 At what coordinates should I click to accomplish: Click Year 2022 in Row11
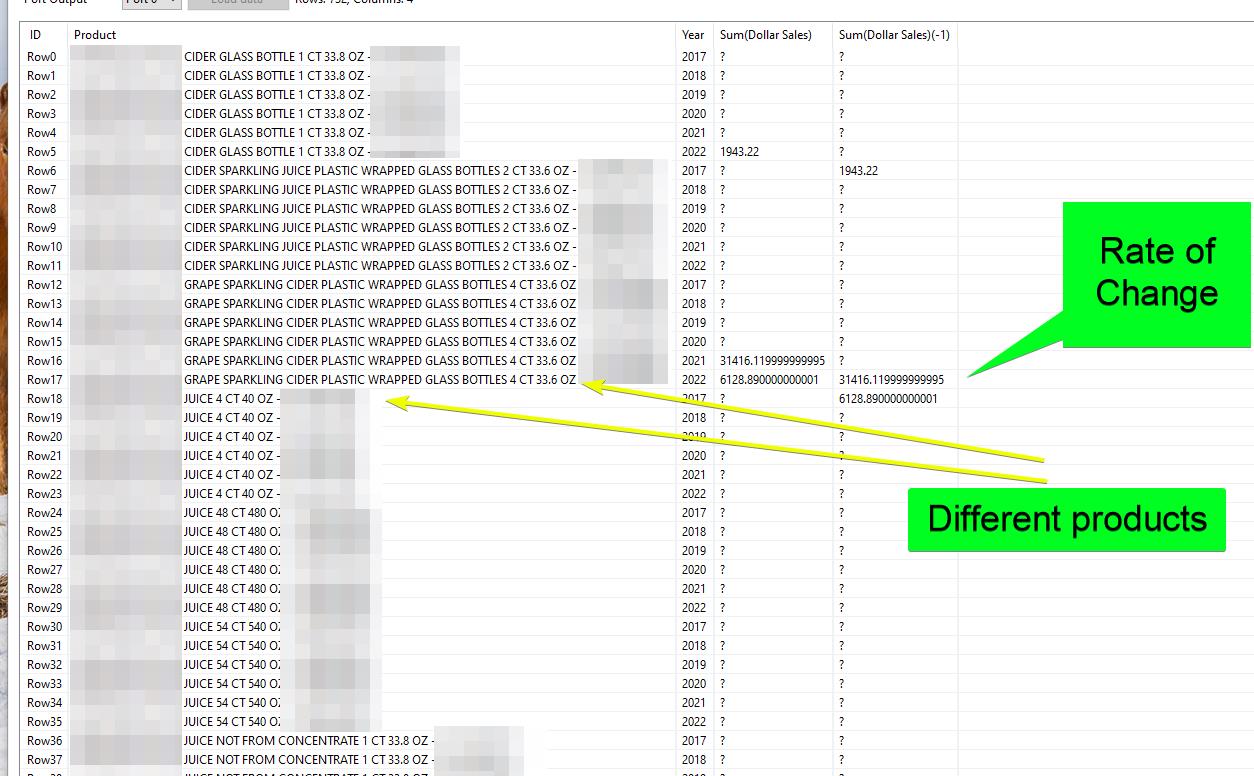point(694,266)
